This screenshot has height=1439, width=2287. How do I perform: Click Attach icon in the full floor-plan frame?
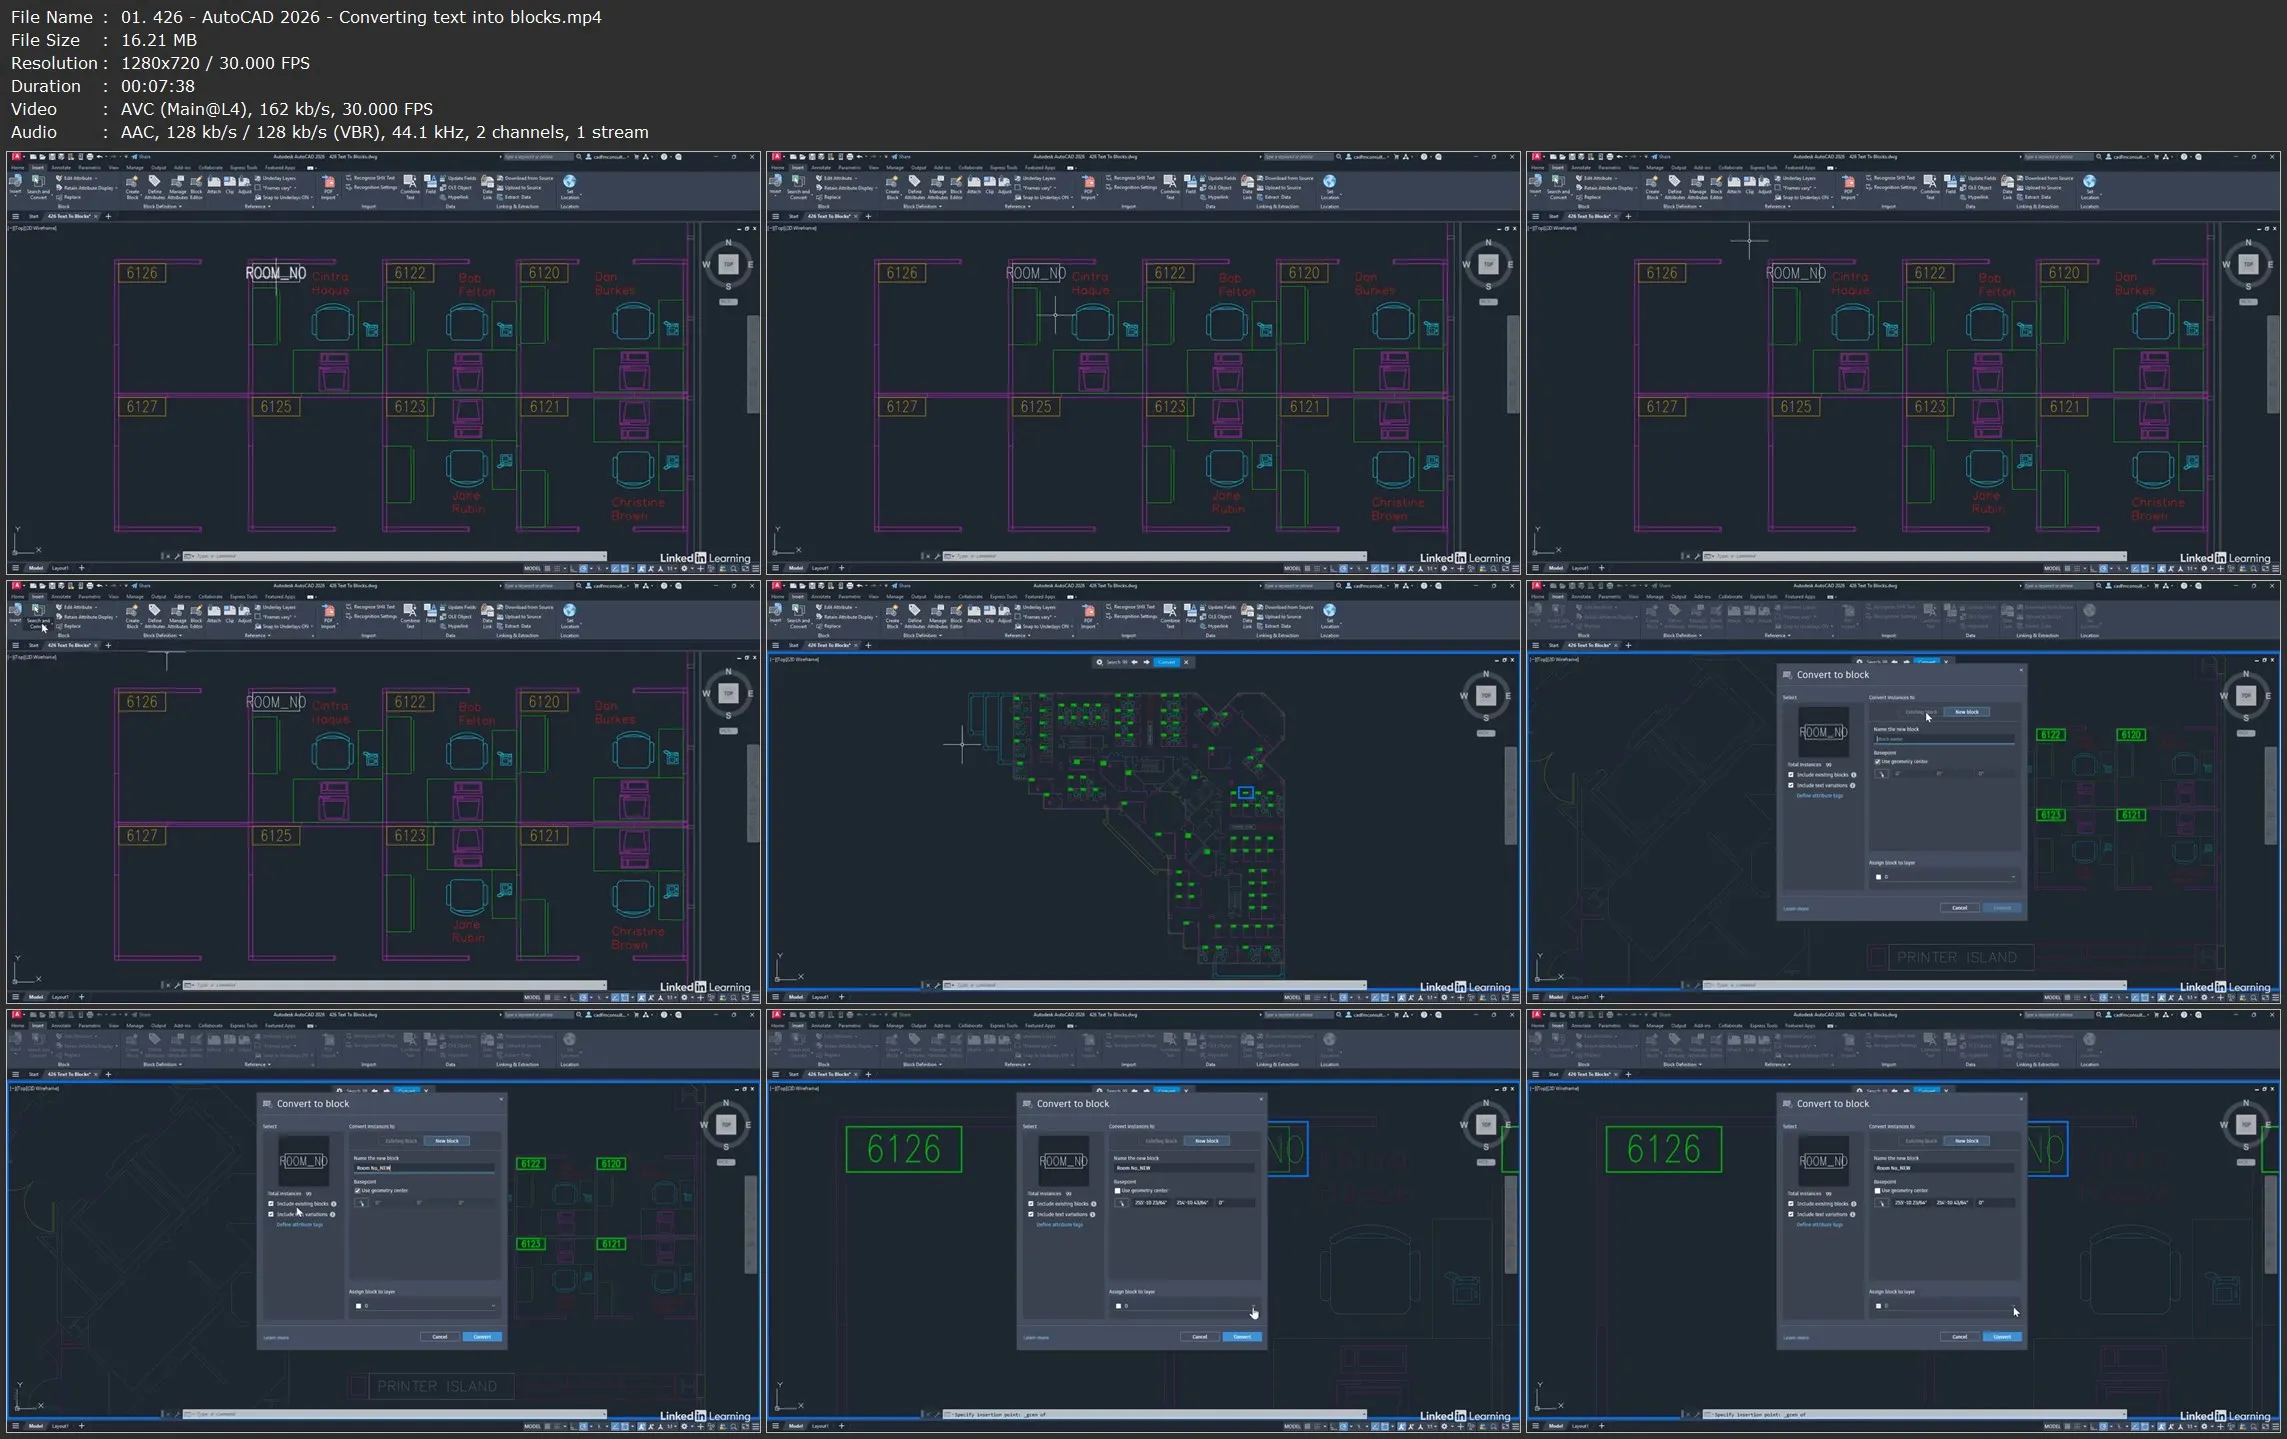coord(974,611)
